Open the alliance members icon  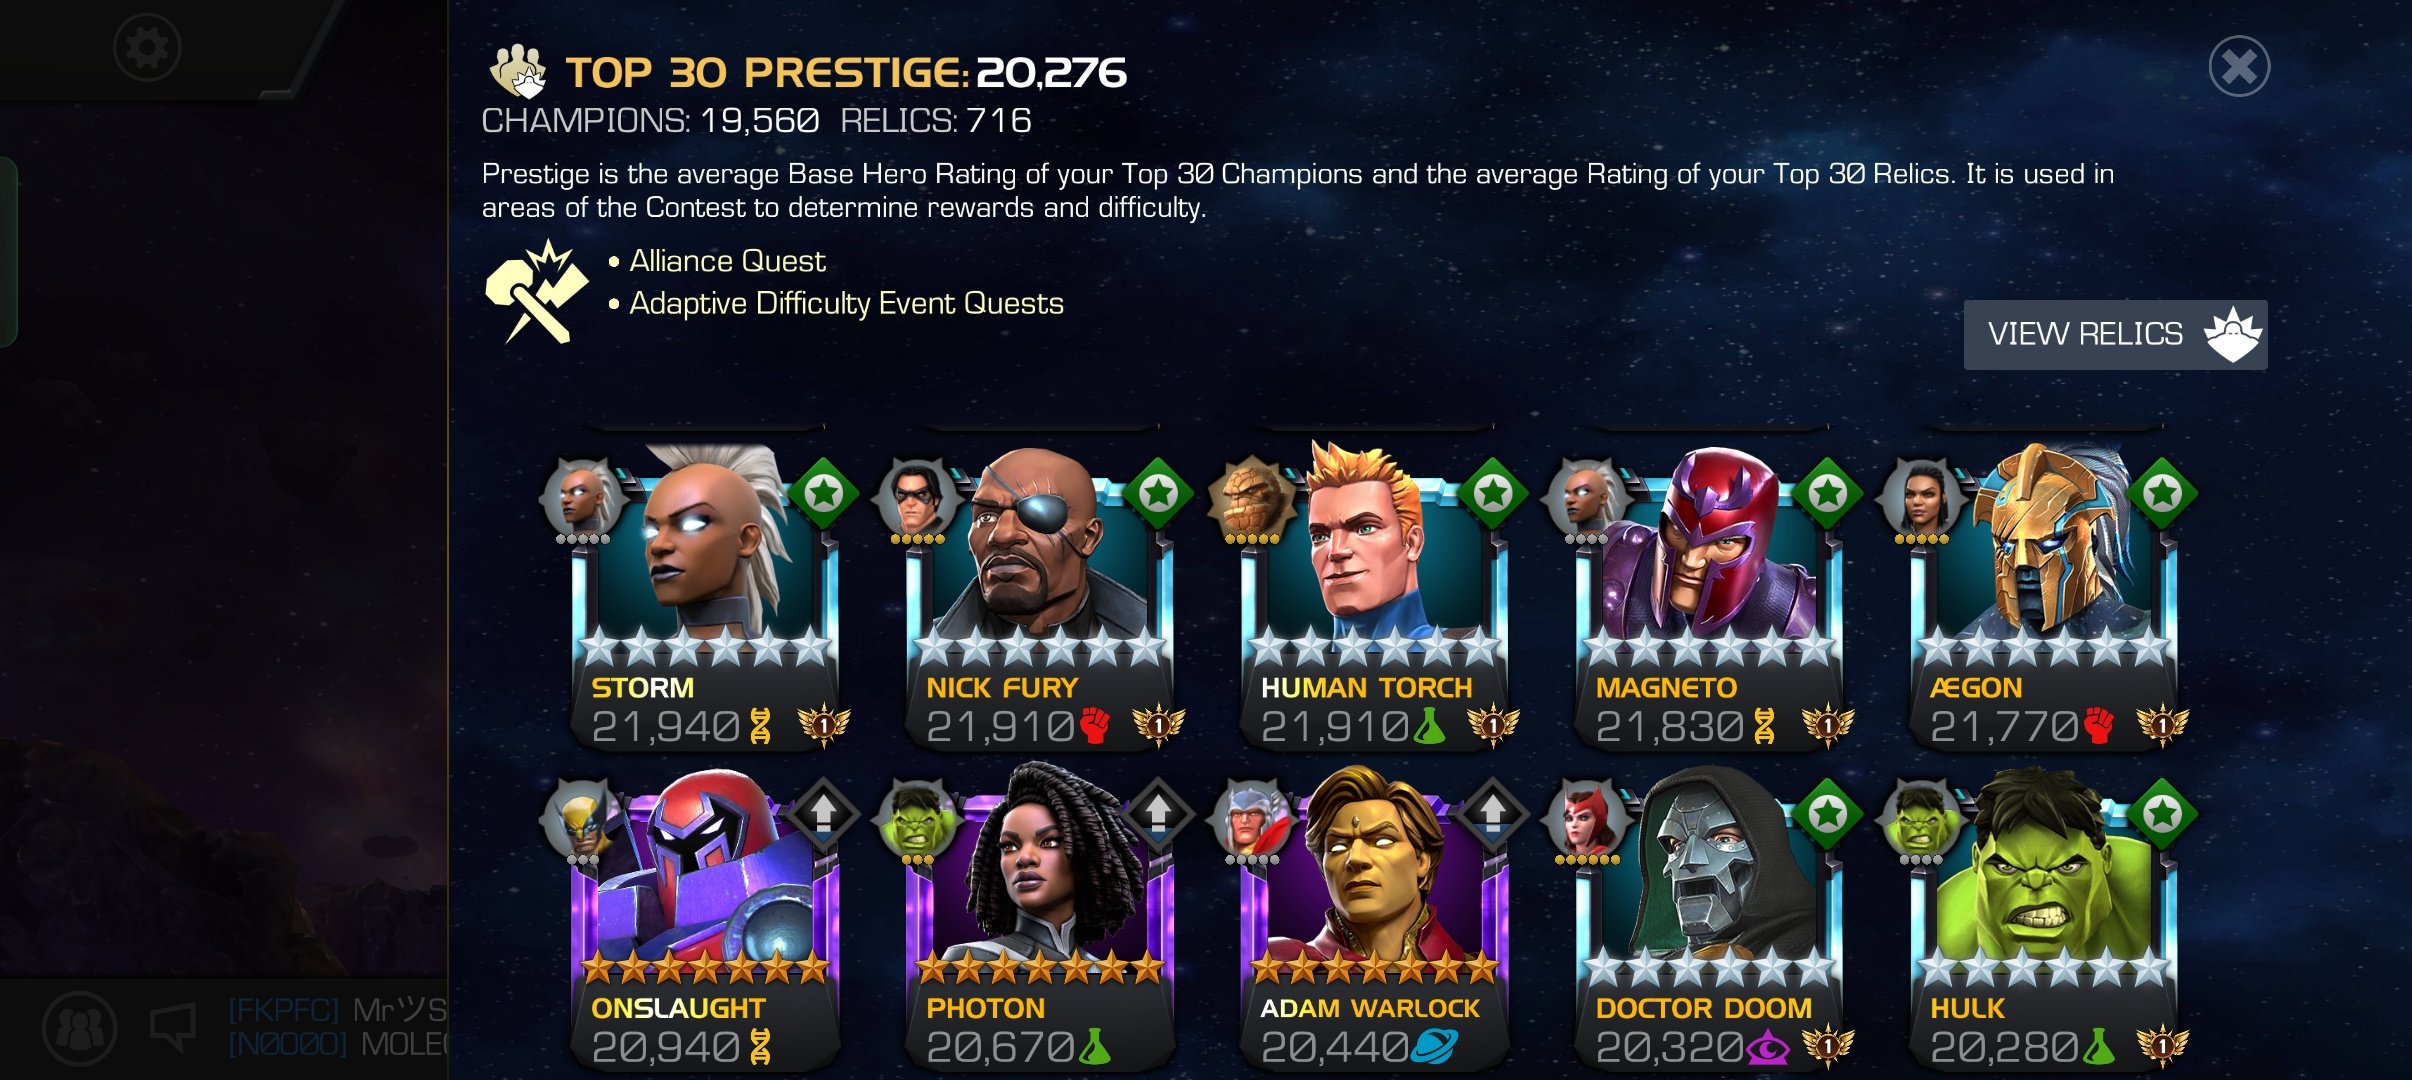click(x=80, y=1028)
